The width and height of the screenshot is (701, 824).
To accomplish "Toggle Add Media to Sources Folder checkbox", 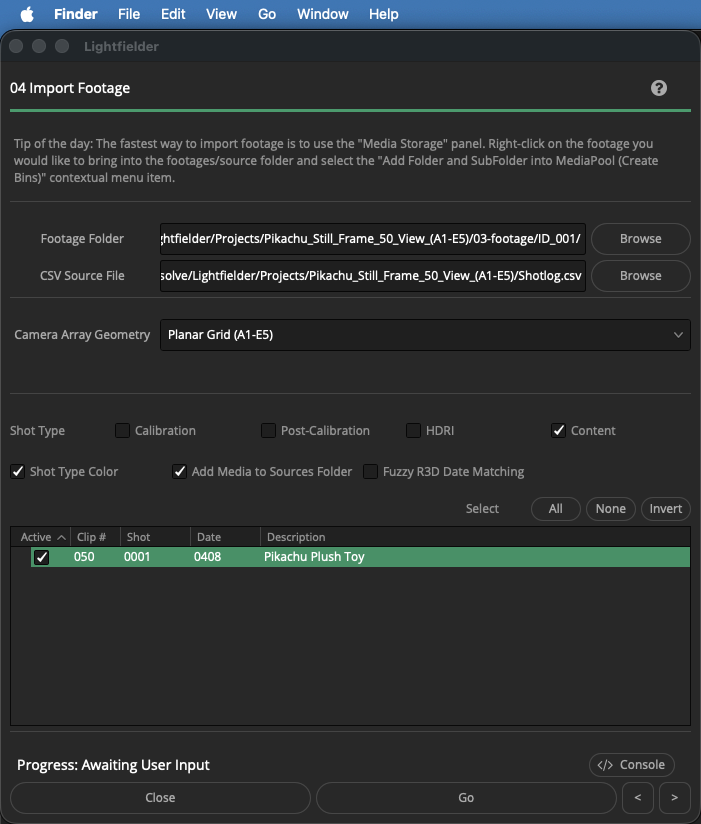I will 180,472.
